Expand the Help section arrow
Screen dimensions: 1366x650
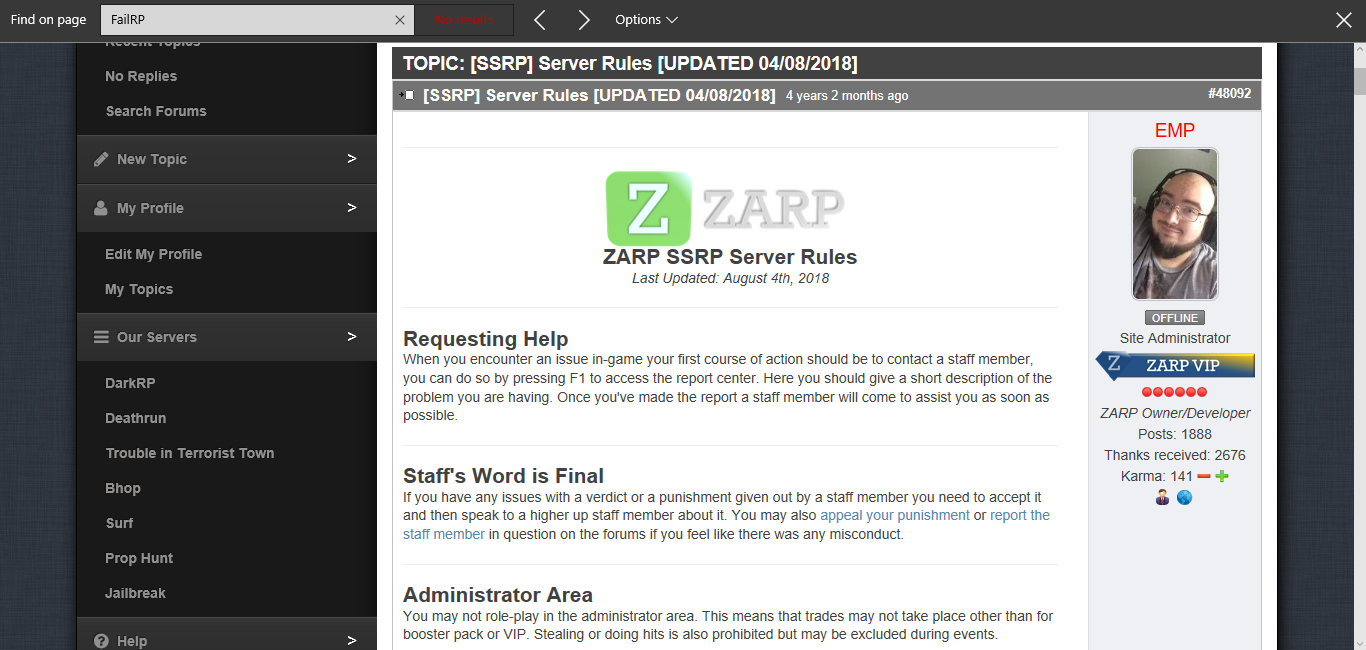[352, 640]
